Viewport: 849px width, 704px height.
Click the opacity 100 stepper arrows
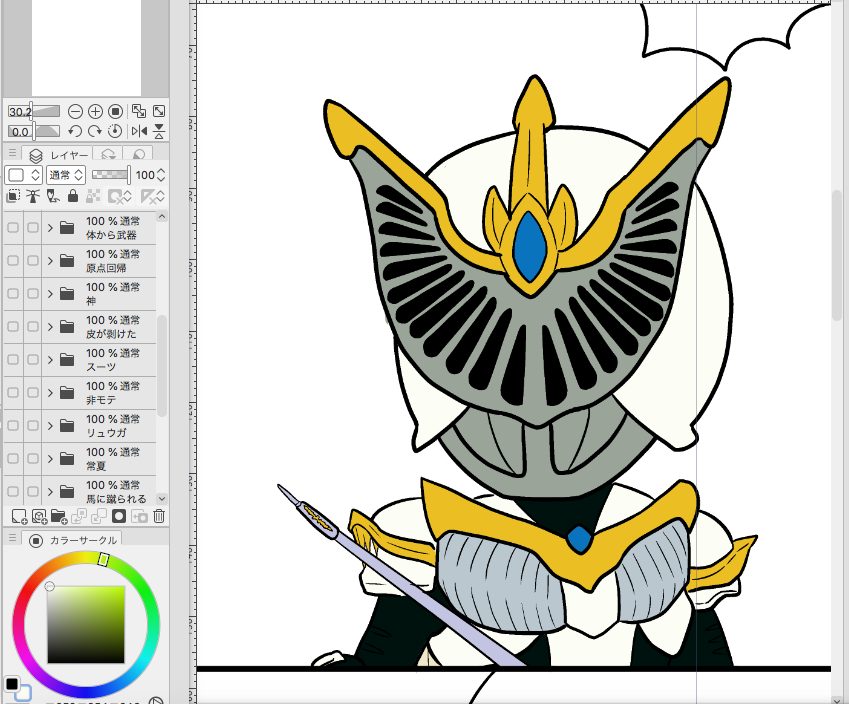tap(161, 175)
